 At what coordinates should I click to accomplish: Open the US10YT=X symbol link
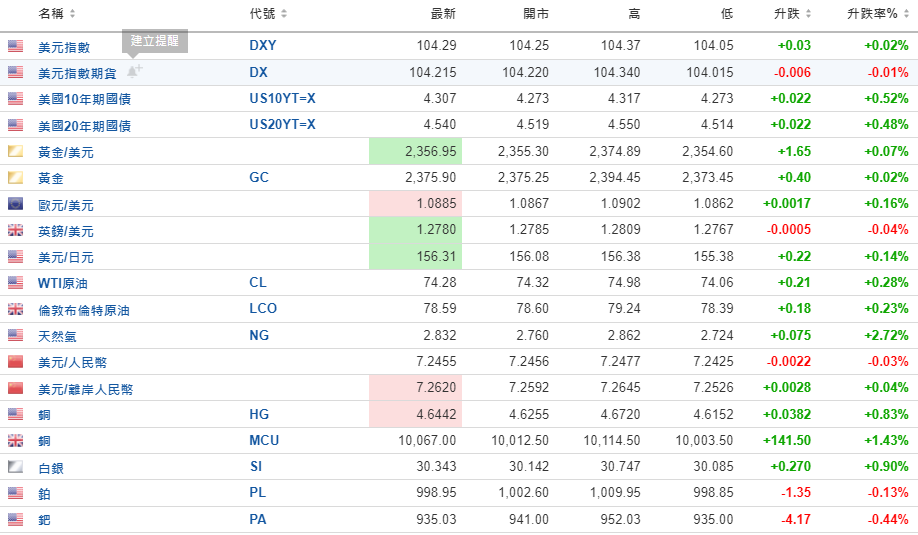[283, 98]
